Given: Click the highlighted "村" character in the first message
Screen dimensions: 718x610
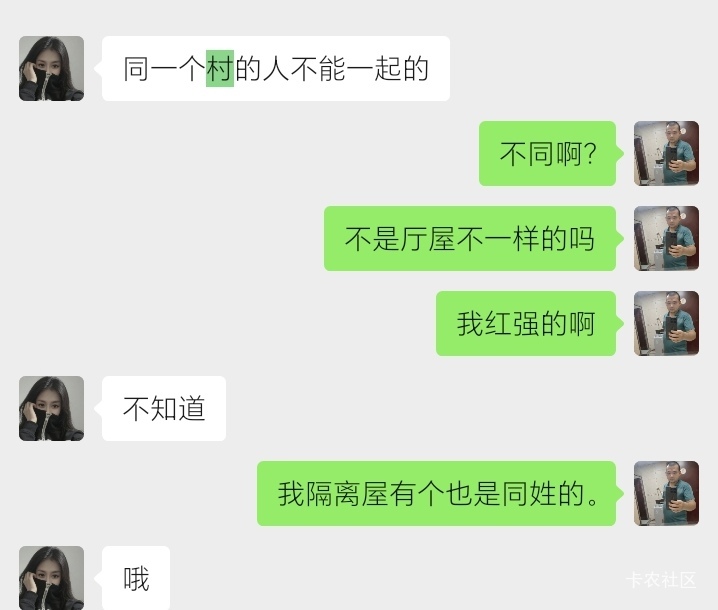Looking at the screenshot, I should (x=220, y=68).
